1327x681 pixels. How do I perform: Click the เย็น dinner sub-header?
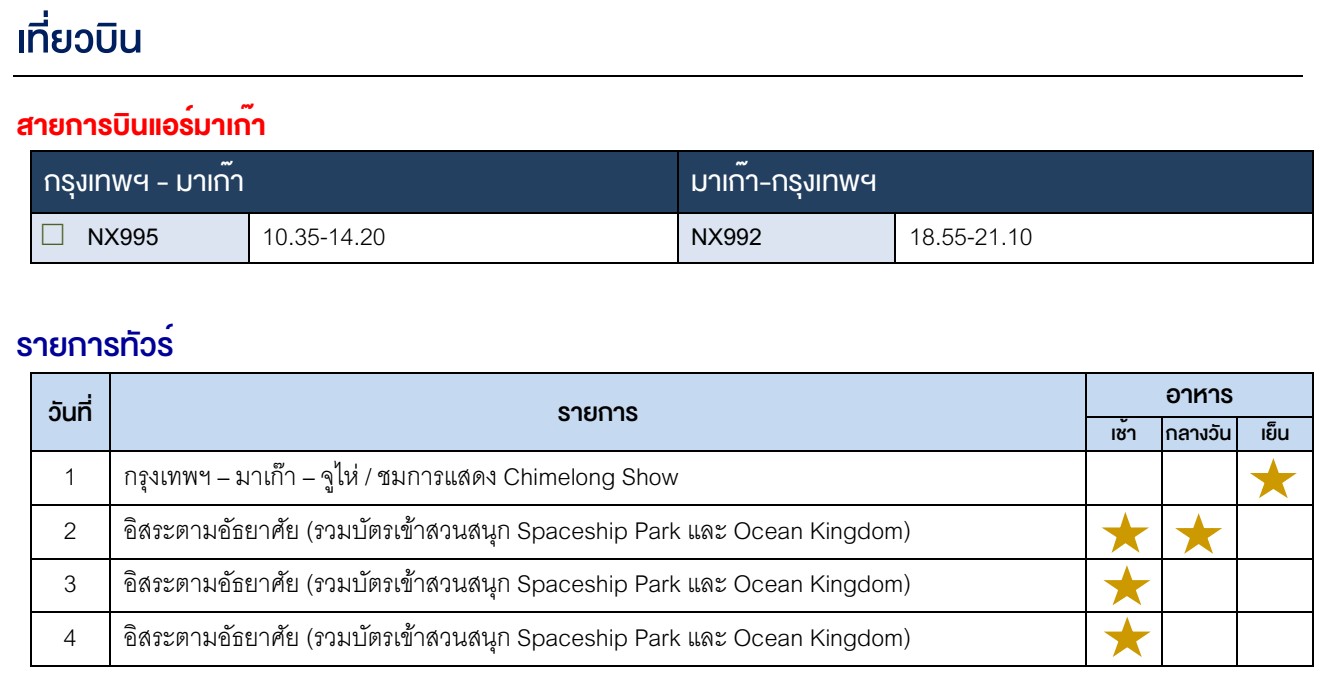1274,434
